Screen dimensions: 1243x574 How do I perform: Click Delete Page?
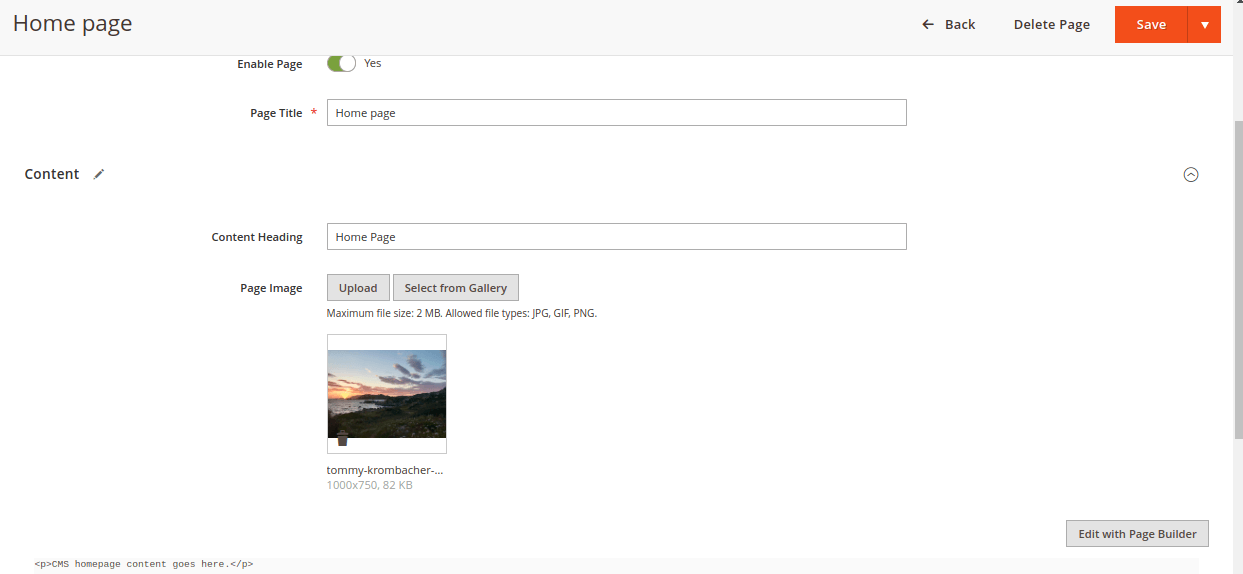coord(1051,25)
